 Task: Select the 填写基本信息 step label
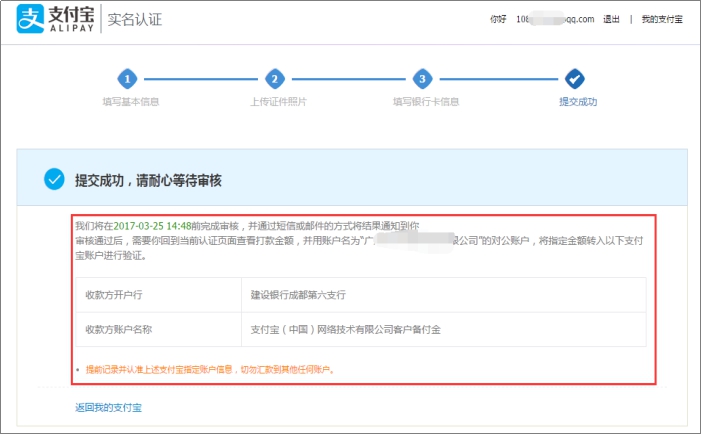tap(130, 102)
